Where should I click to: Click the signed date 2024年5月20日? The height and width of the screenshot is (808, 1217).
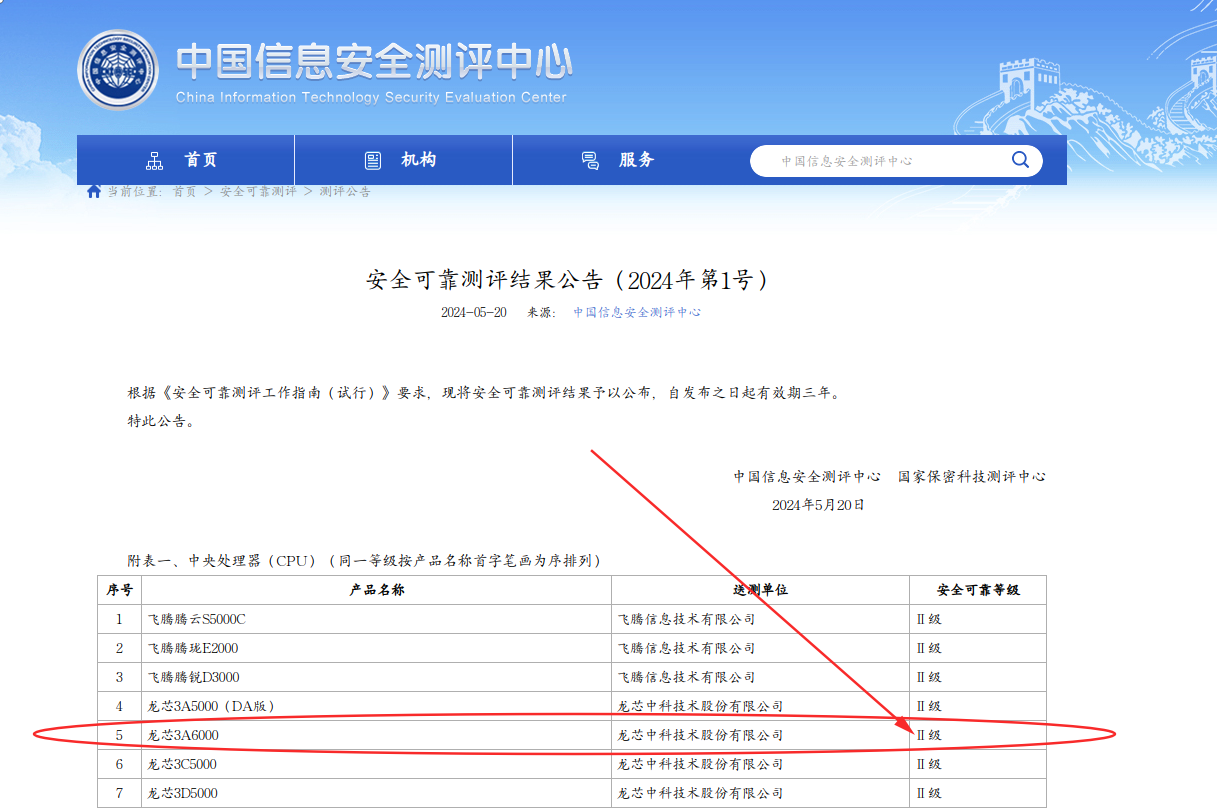(818, 505)
